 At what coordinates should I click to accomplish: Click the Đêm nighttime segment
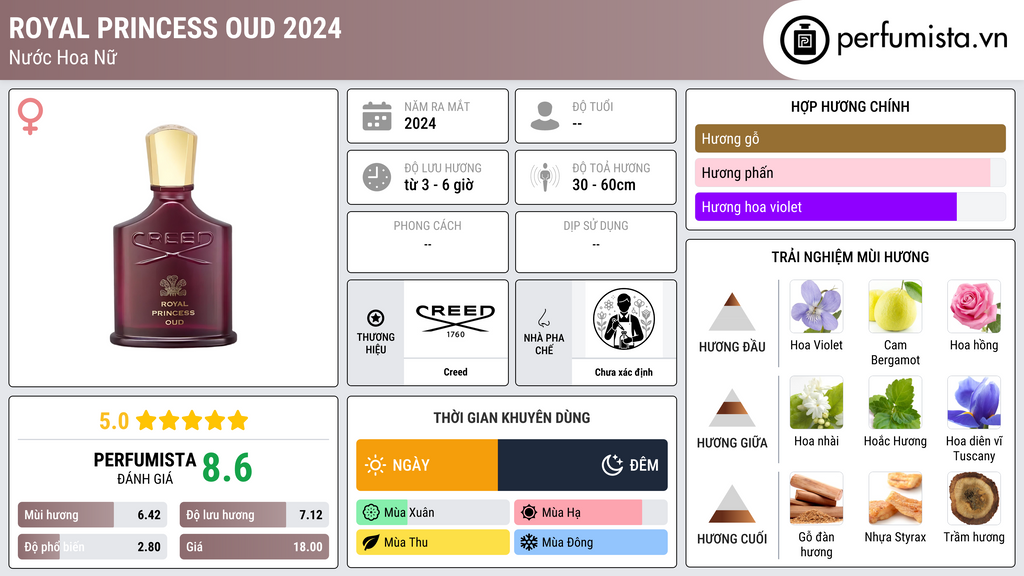(583, 465)
